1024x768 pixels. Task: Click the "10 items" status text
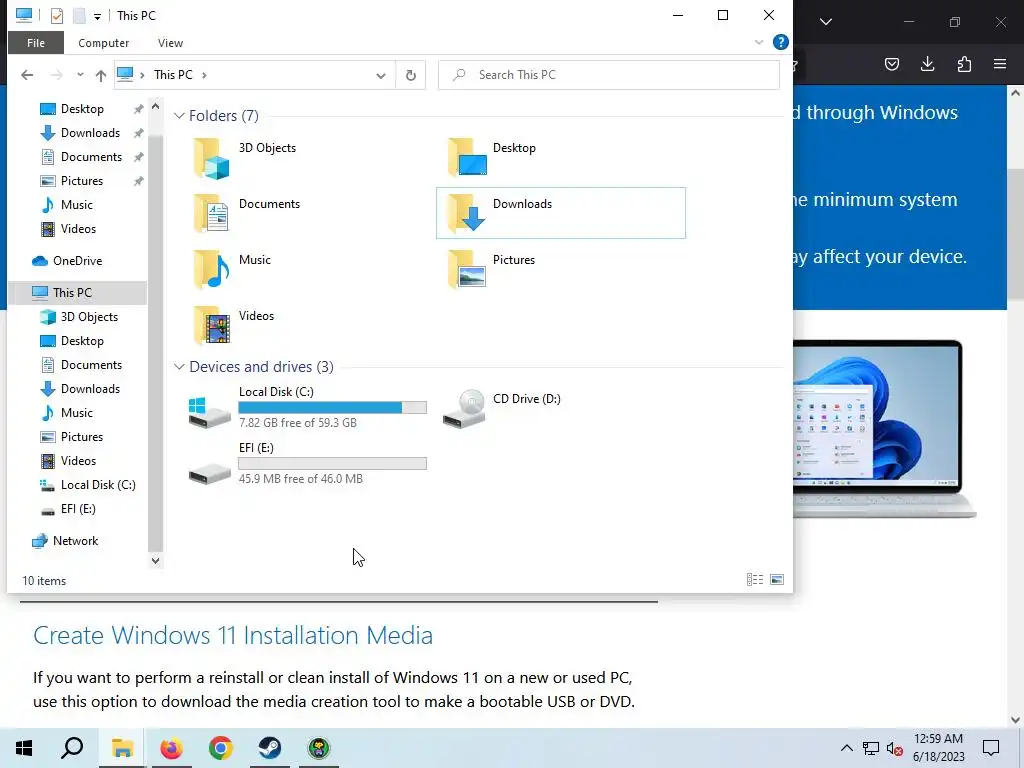click(x=44, y=581)
